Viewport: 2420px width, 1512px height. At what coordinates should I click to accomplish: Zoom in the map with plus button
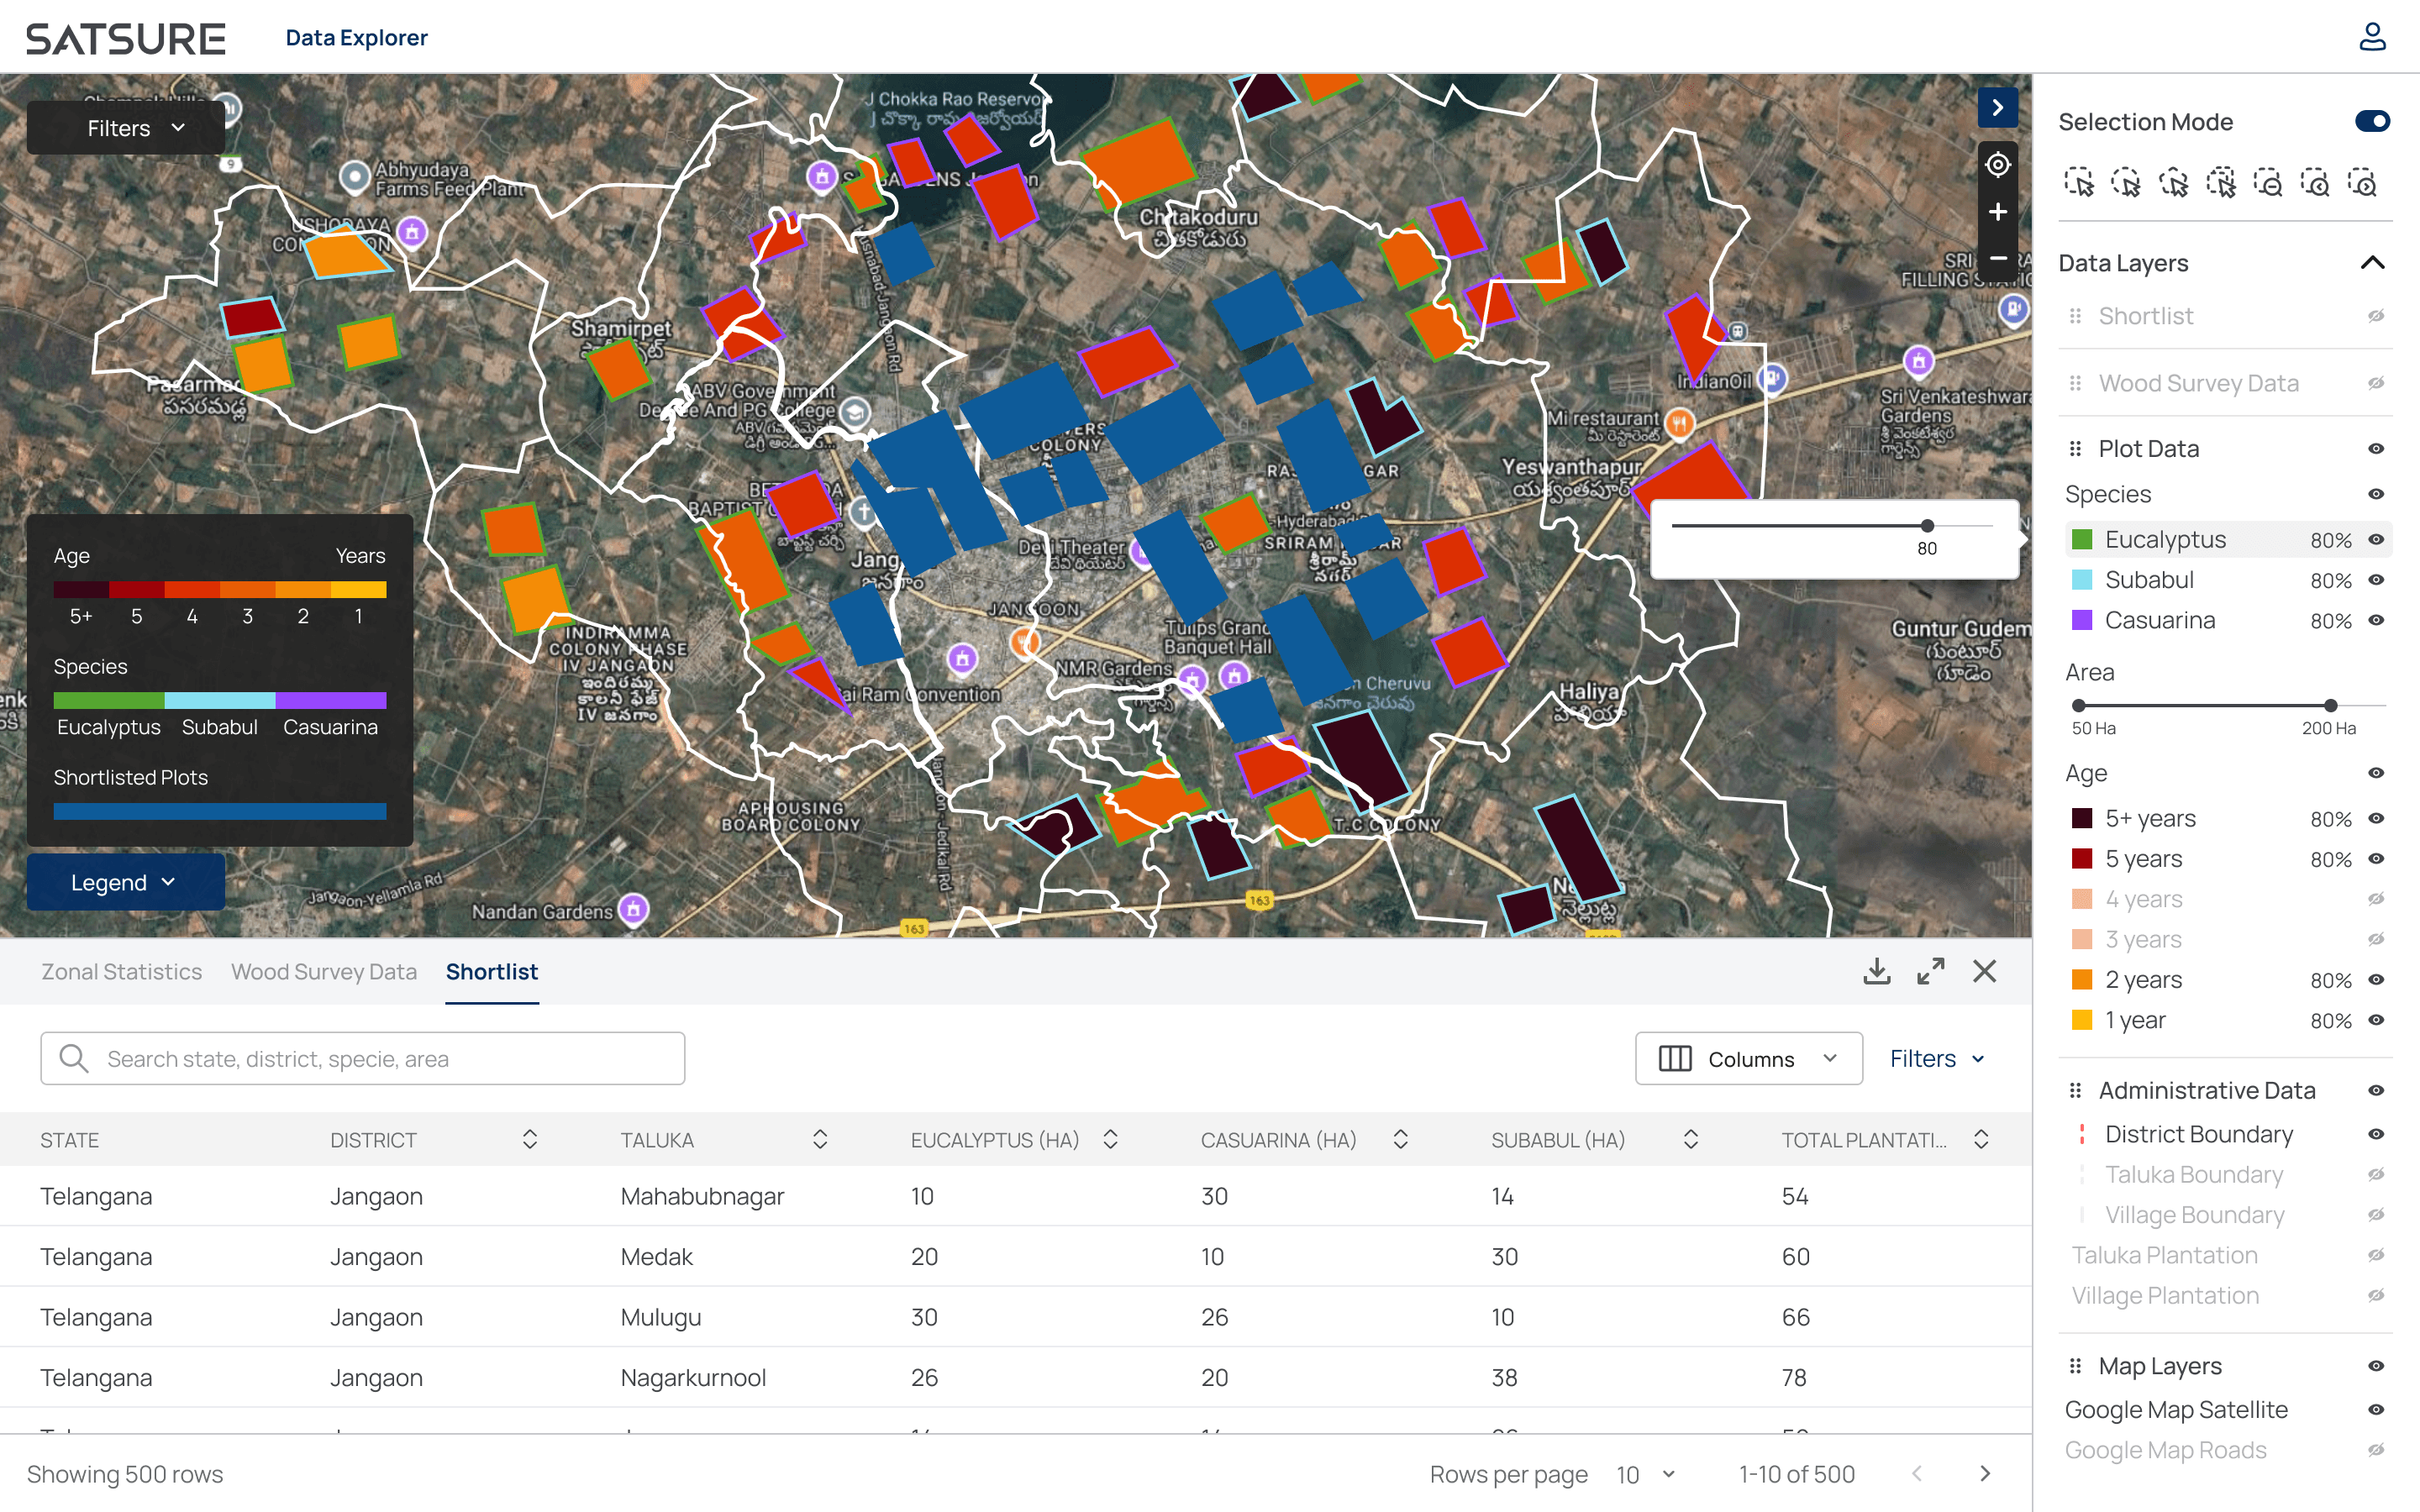coord(1997,212)
